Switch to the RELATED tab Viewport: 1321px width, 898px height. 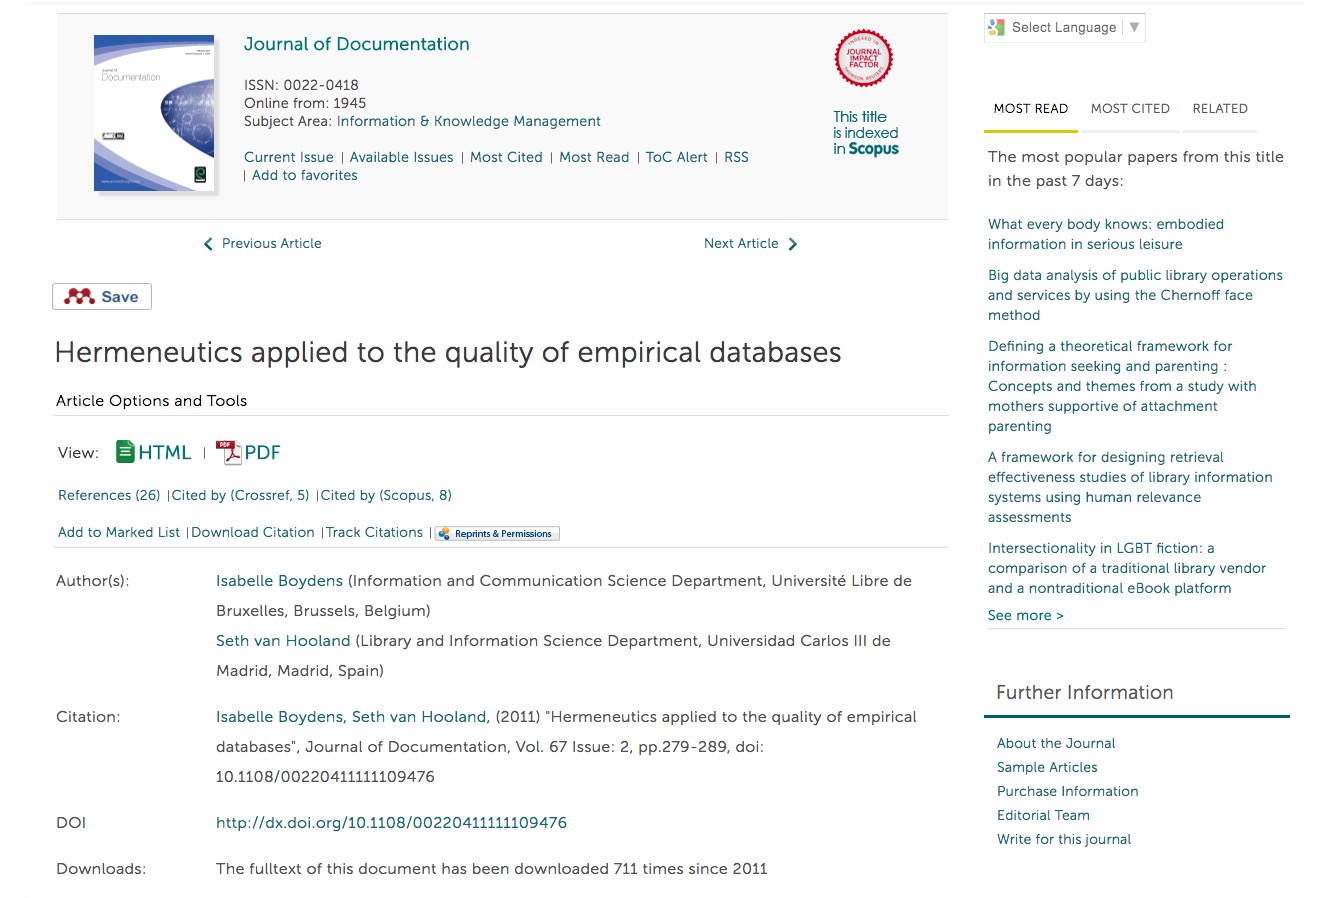click(1220, 108)
